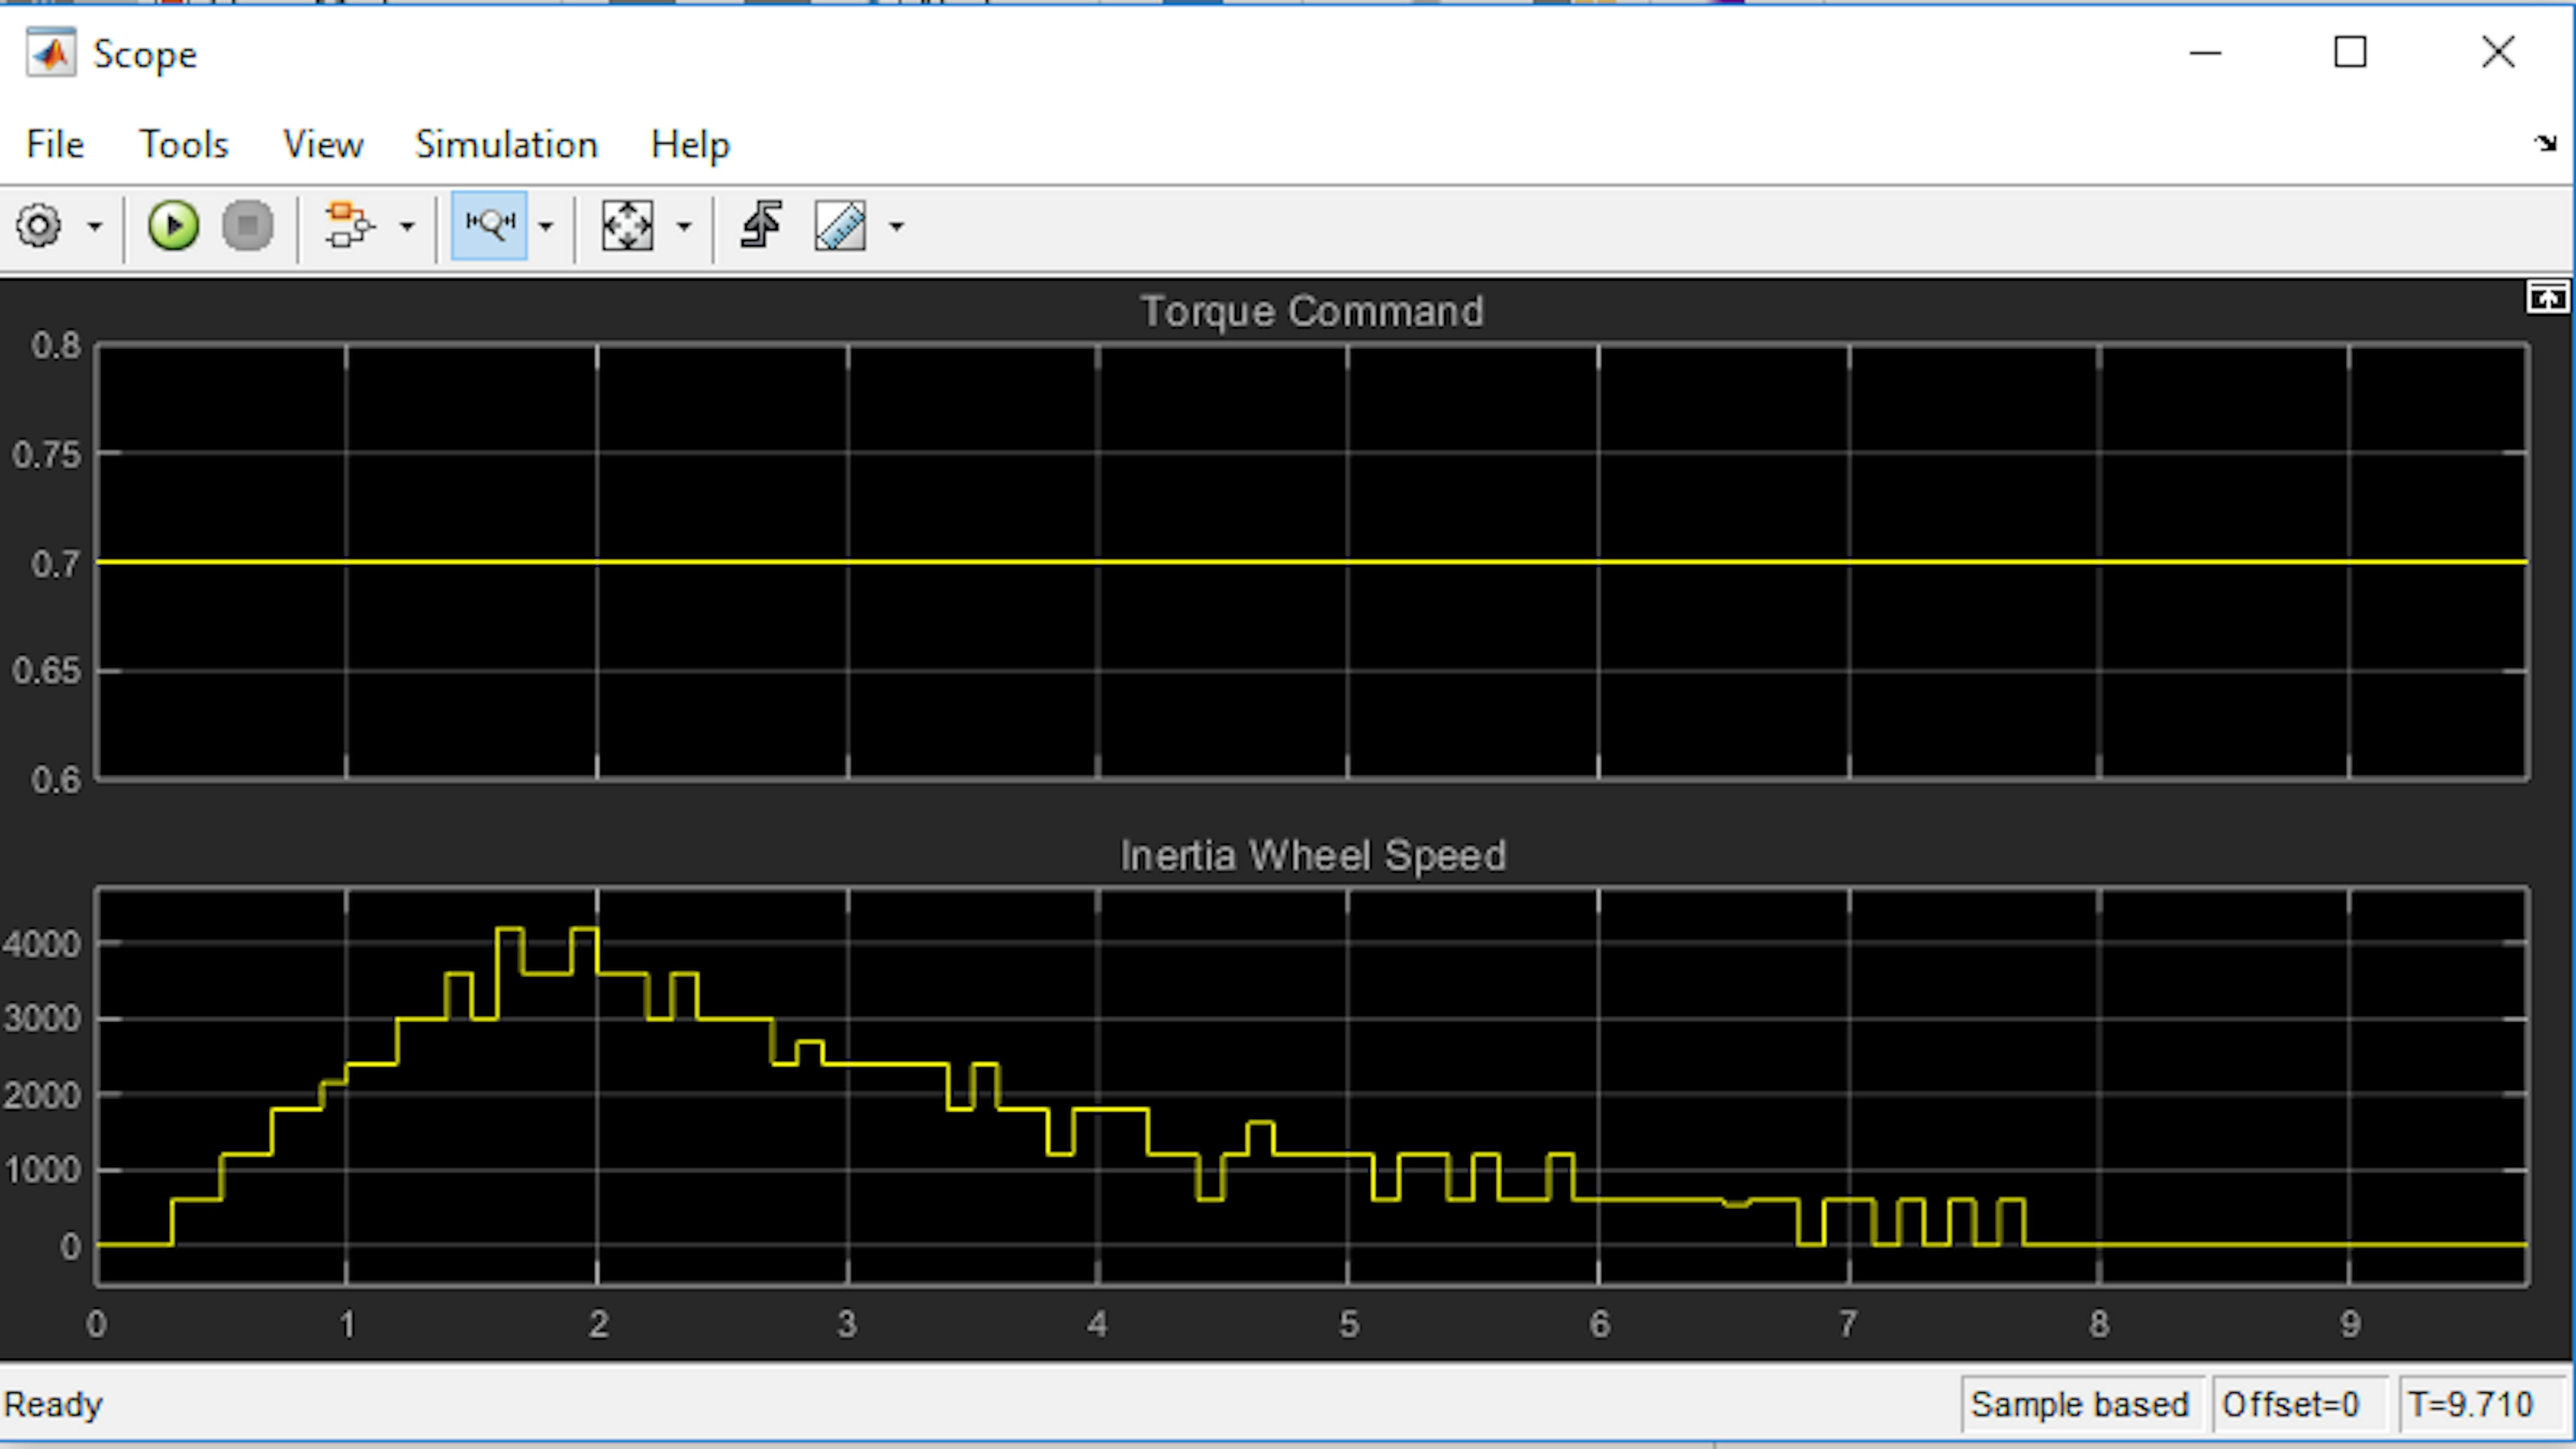Open the Configuration Properties gear icon

click(39, 226)
